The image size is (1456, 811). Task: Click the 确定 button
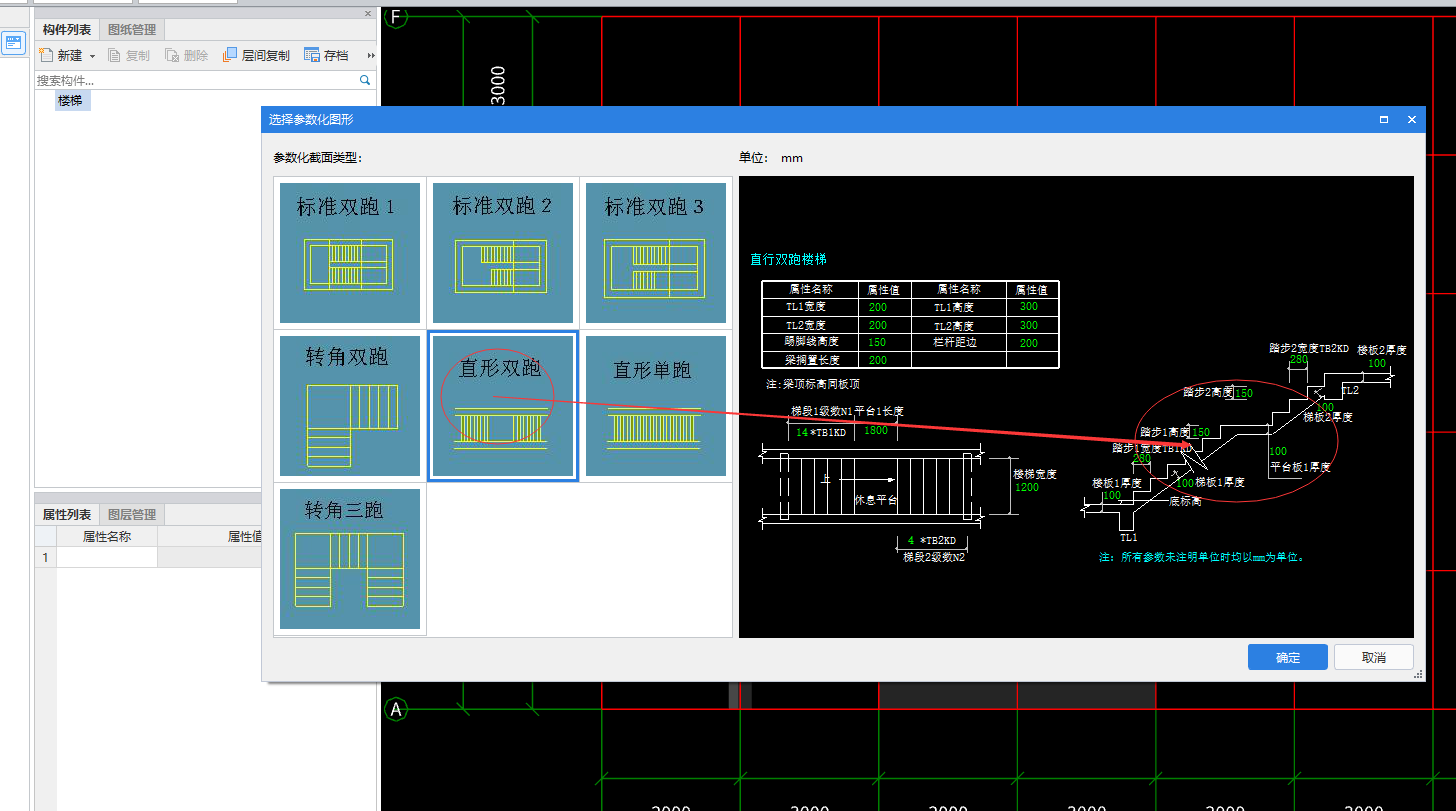click(x=1288, y=657)
